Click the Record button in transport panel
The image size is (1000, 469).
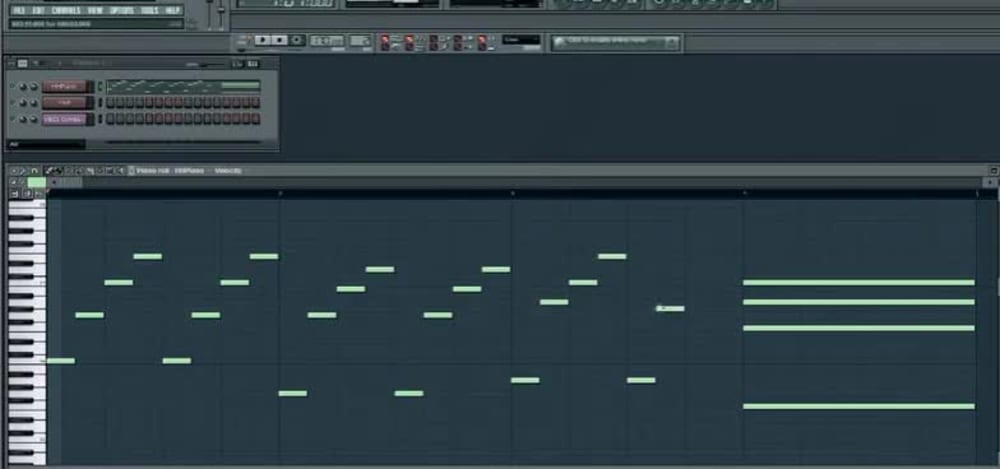297,40
